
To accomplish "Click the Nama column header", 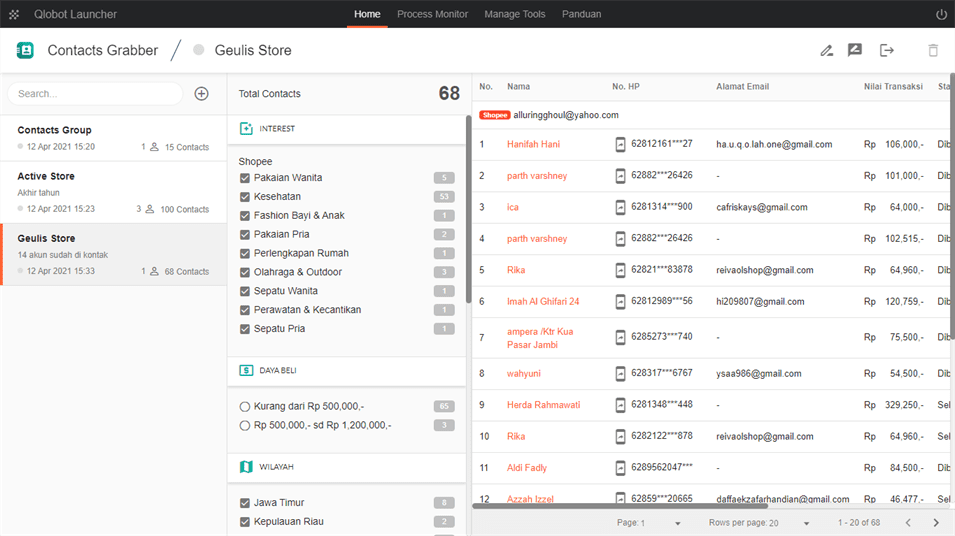I will [x=518, y=86].
